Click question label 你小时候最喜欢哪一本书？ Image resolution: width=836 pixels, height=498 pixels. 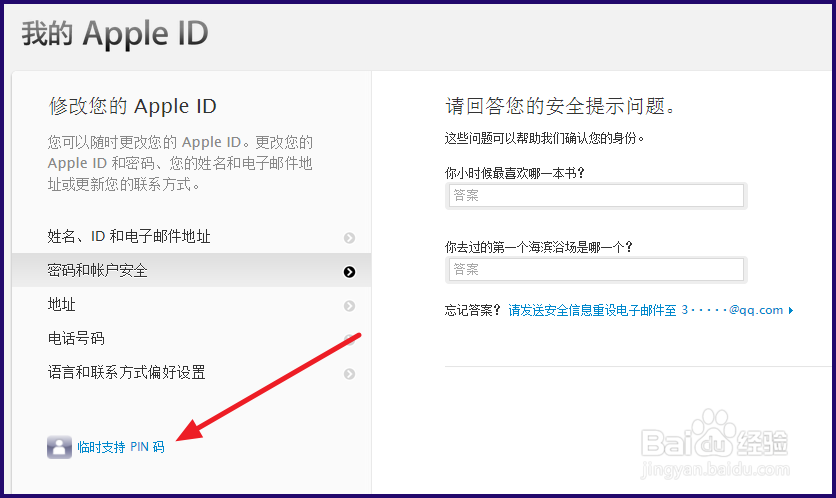515,173
